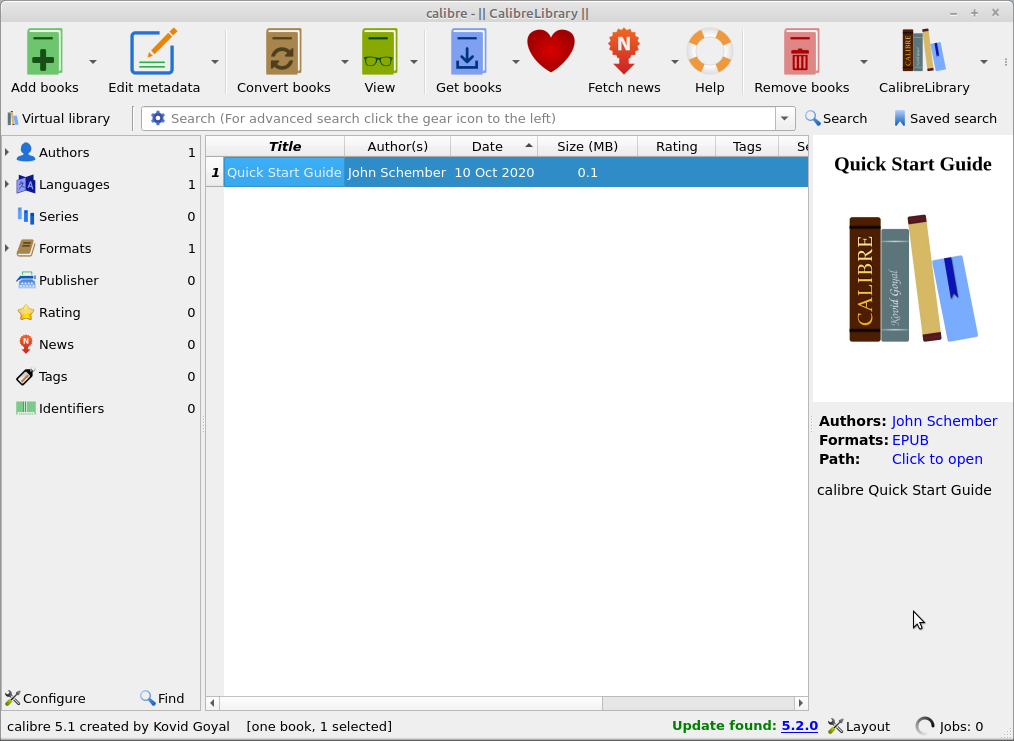Open Edit metadata tool

click(x=154, y=52)
